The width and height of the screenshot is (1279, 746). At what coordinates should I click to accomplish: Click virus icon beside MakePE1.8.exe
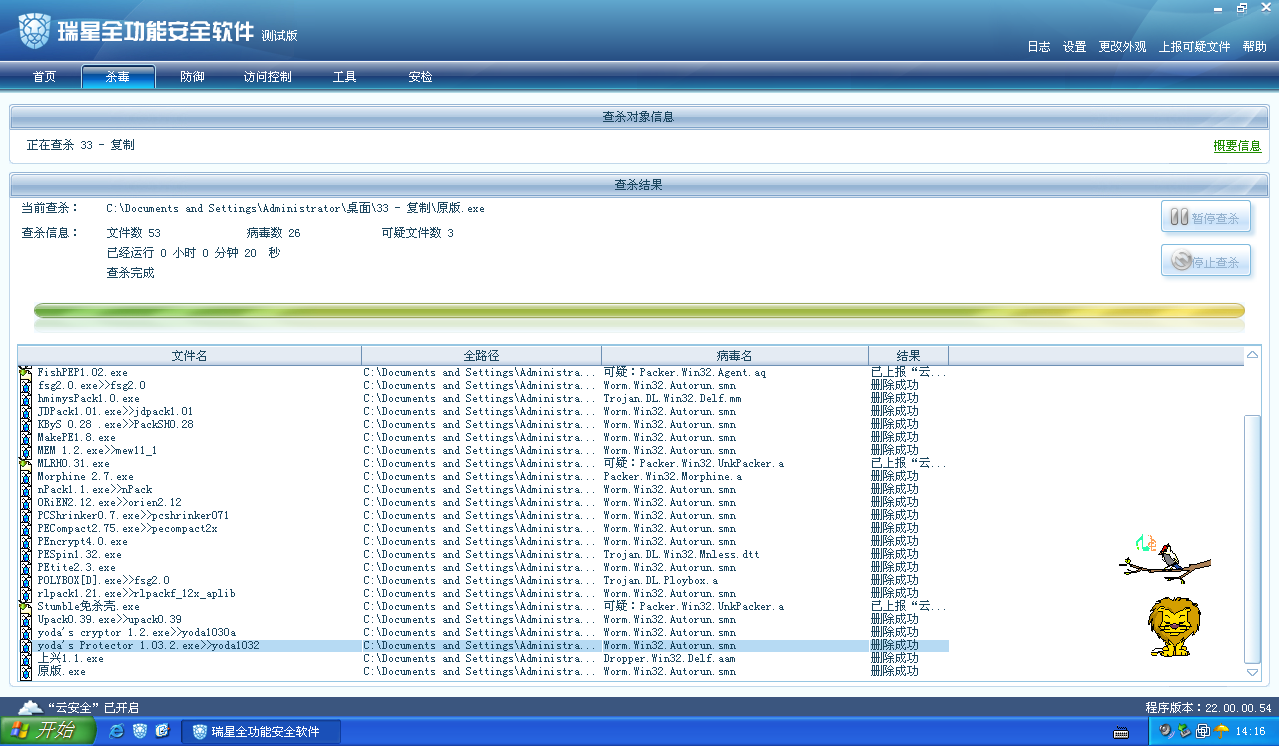26,437
